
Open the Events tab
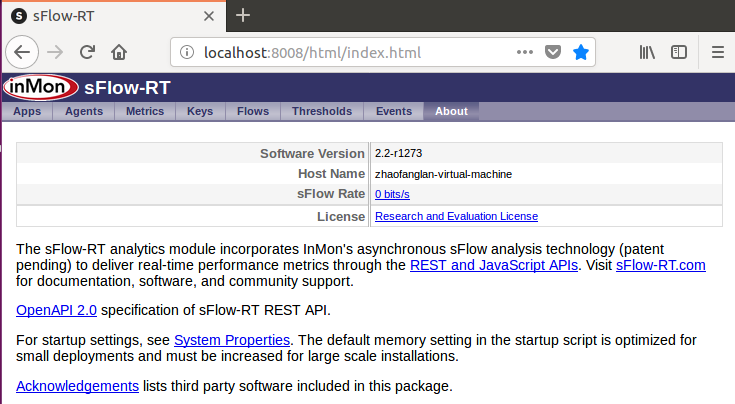click(393, 111)
